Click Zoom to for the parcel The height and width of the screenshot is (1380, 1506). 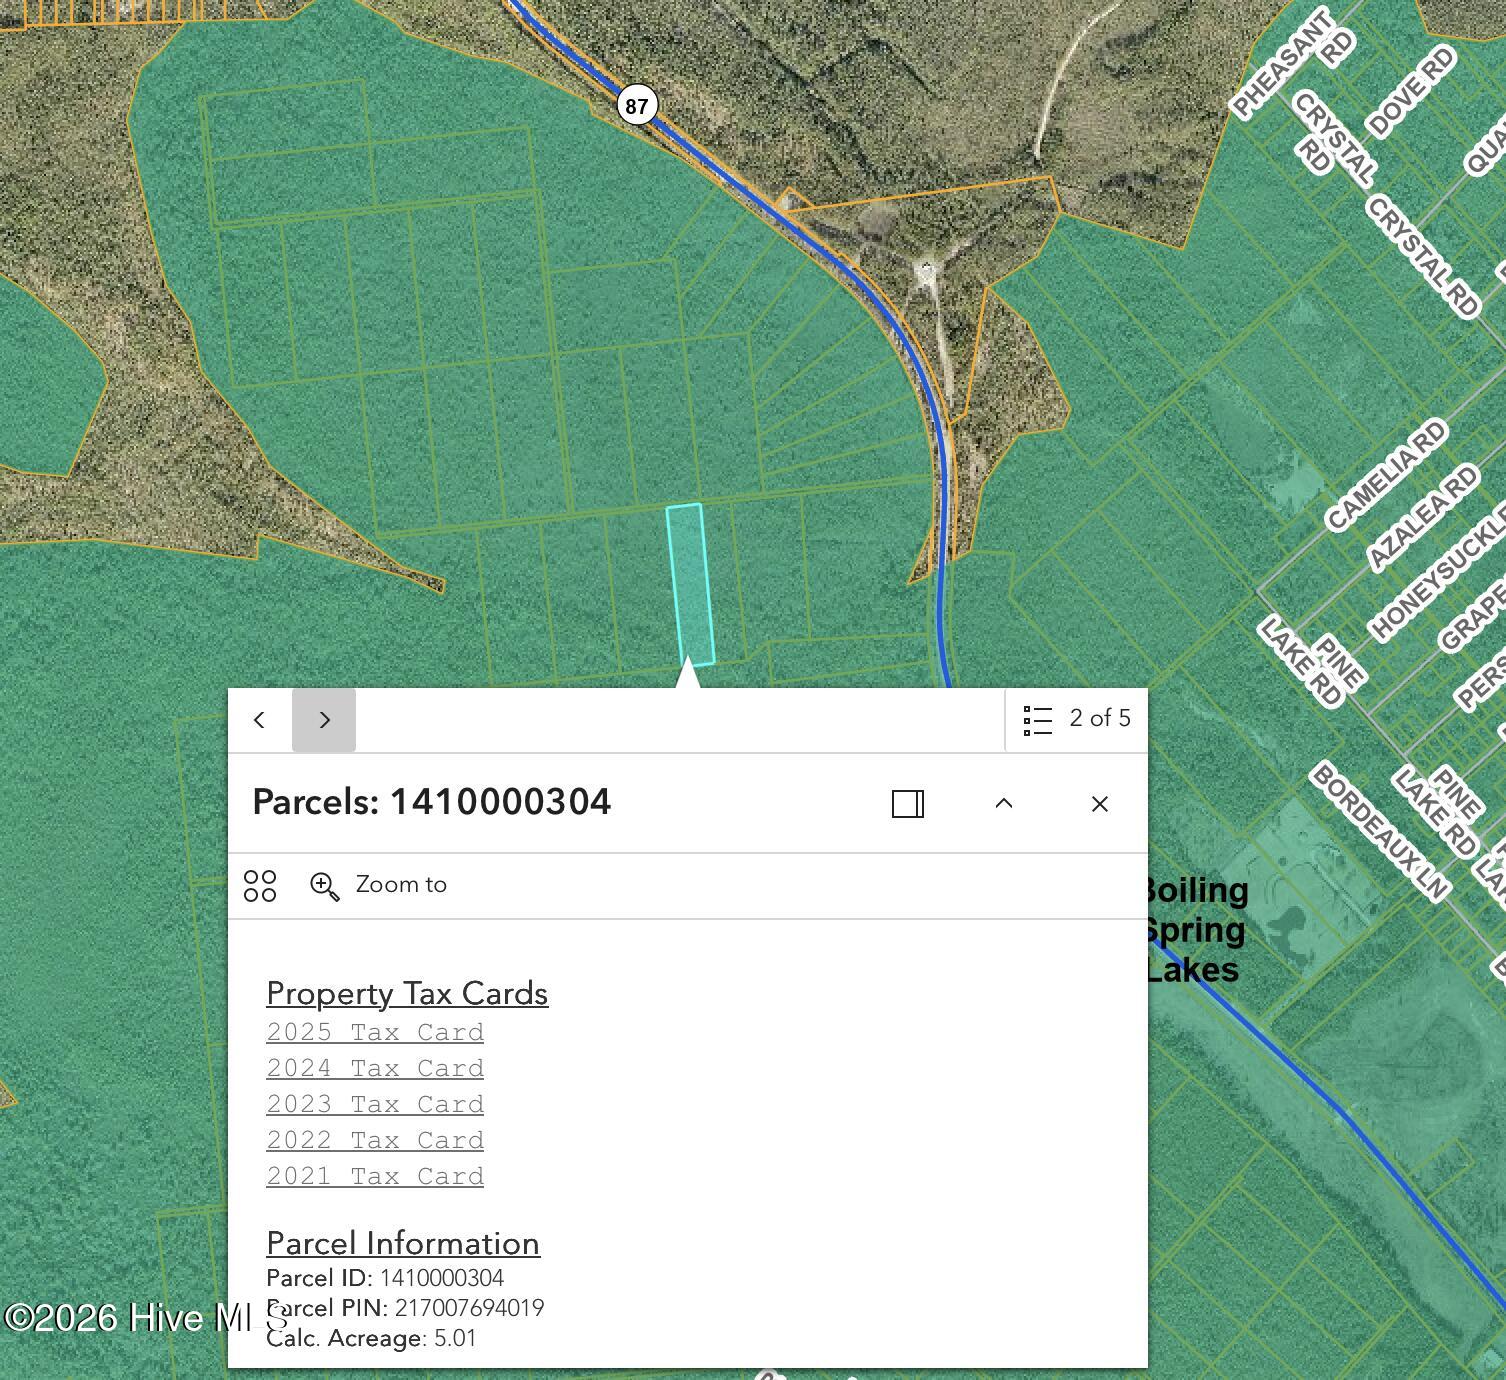[x=380, y=885]
